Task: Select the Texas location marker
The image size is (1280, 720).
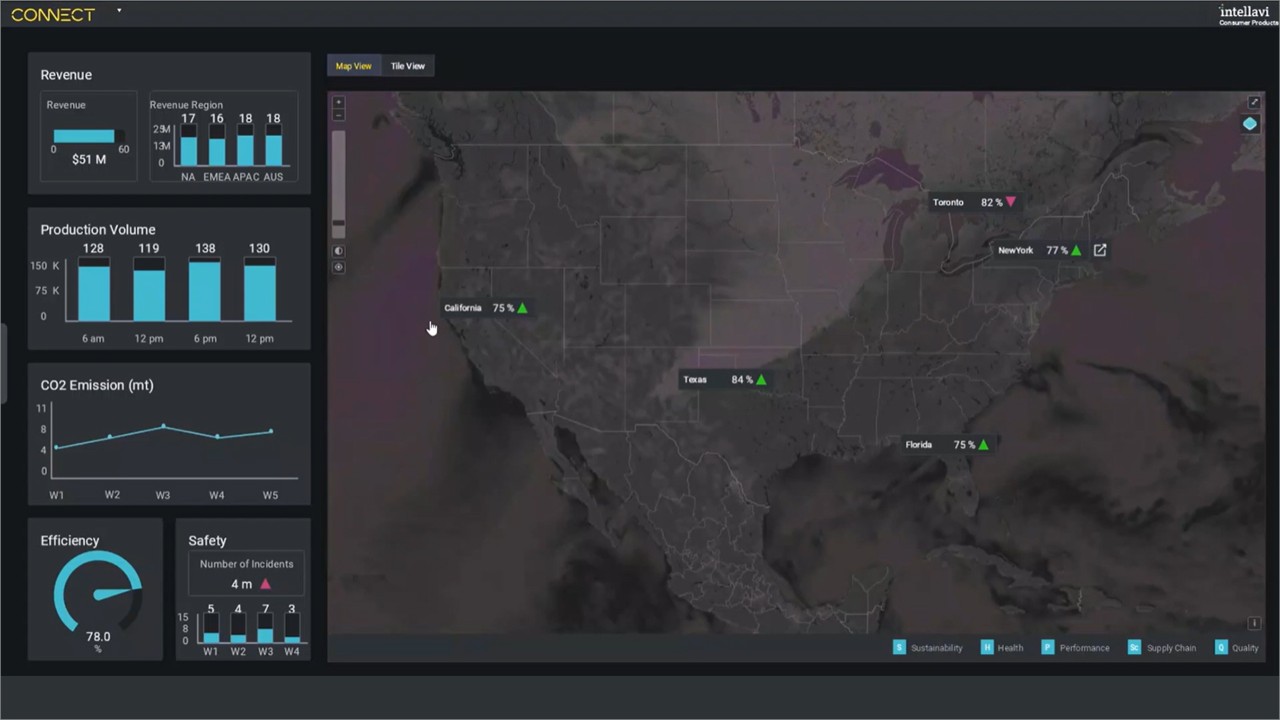Action: pos(724,380)
